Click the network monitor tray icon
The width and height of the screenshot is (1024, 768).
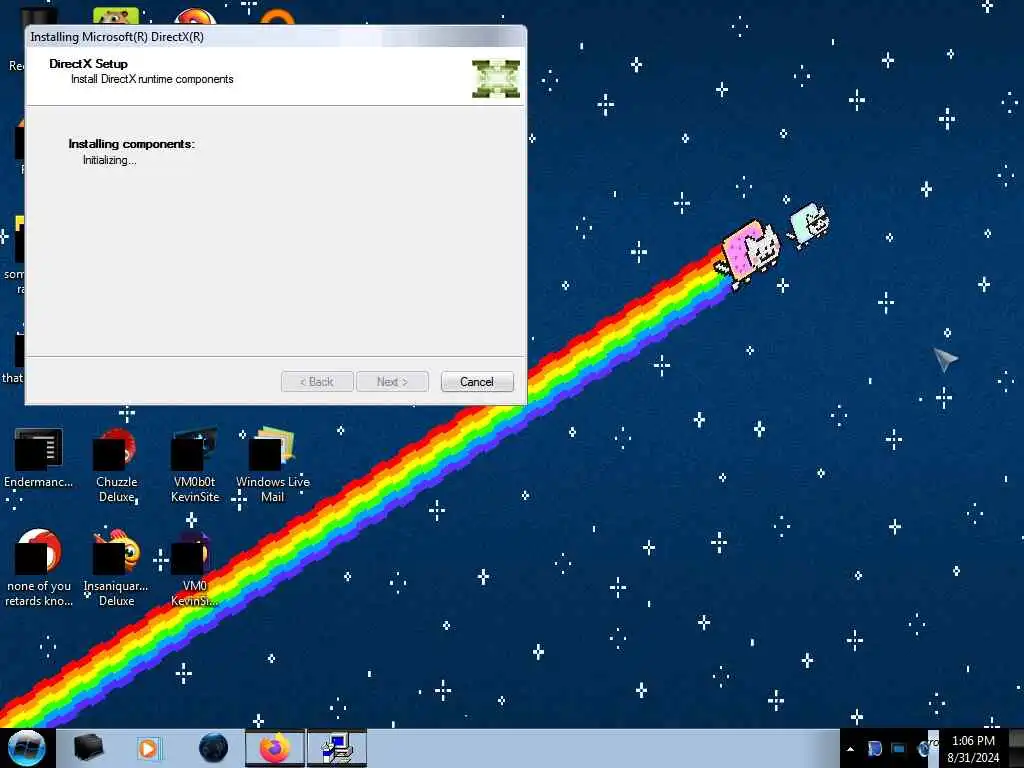[x=899, y=748]
